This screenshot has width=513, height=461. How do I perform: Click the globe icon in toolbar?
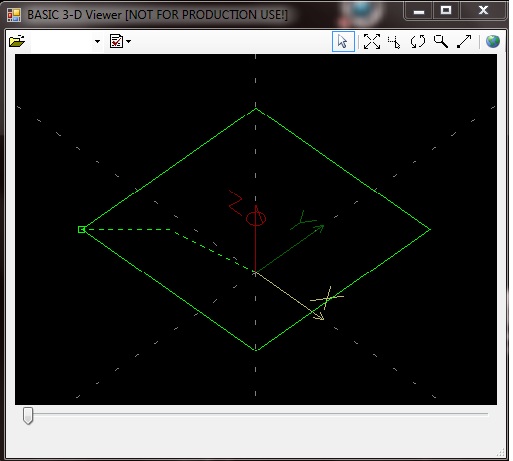[493, 42]
